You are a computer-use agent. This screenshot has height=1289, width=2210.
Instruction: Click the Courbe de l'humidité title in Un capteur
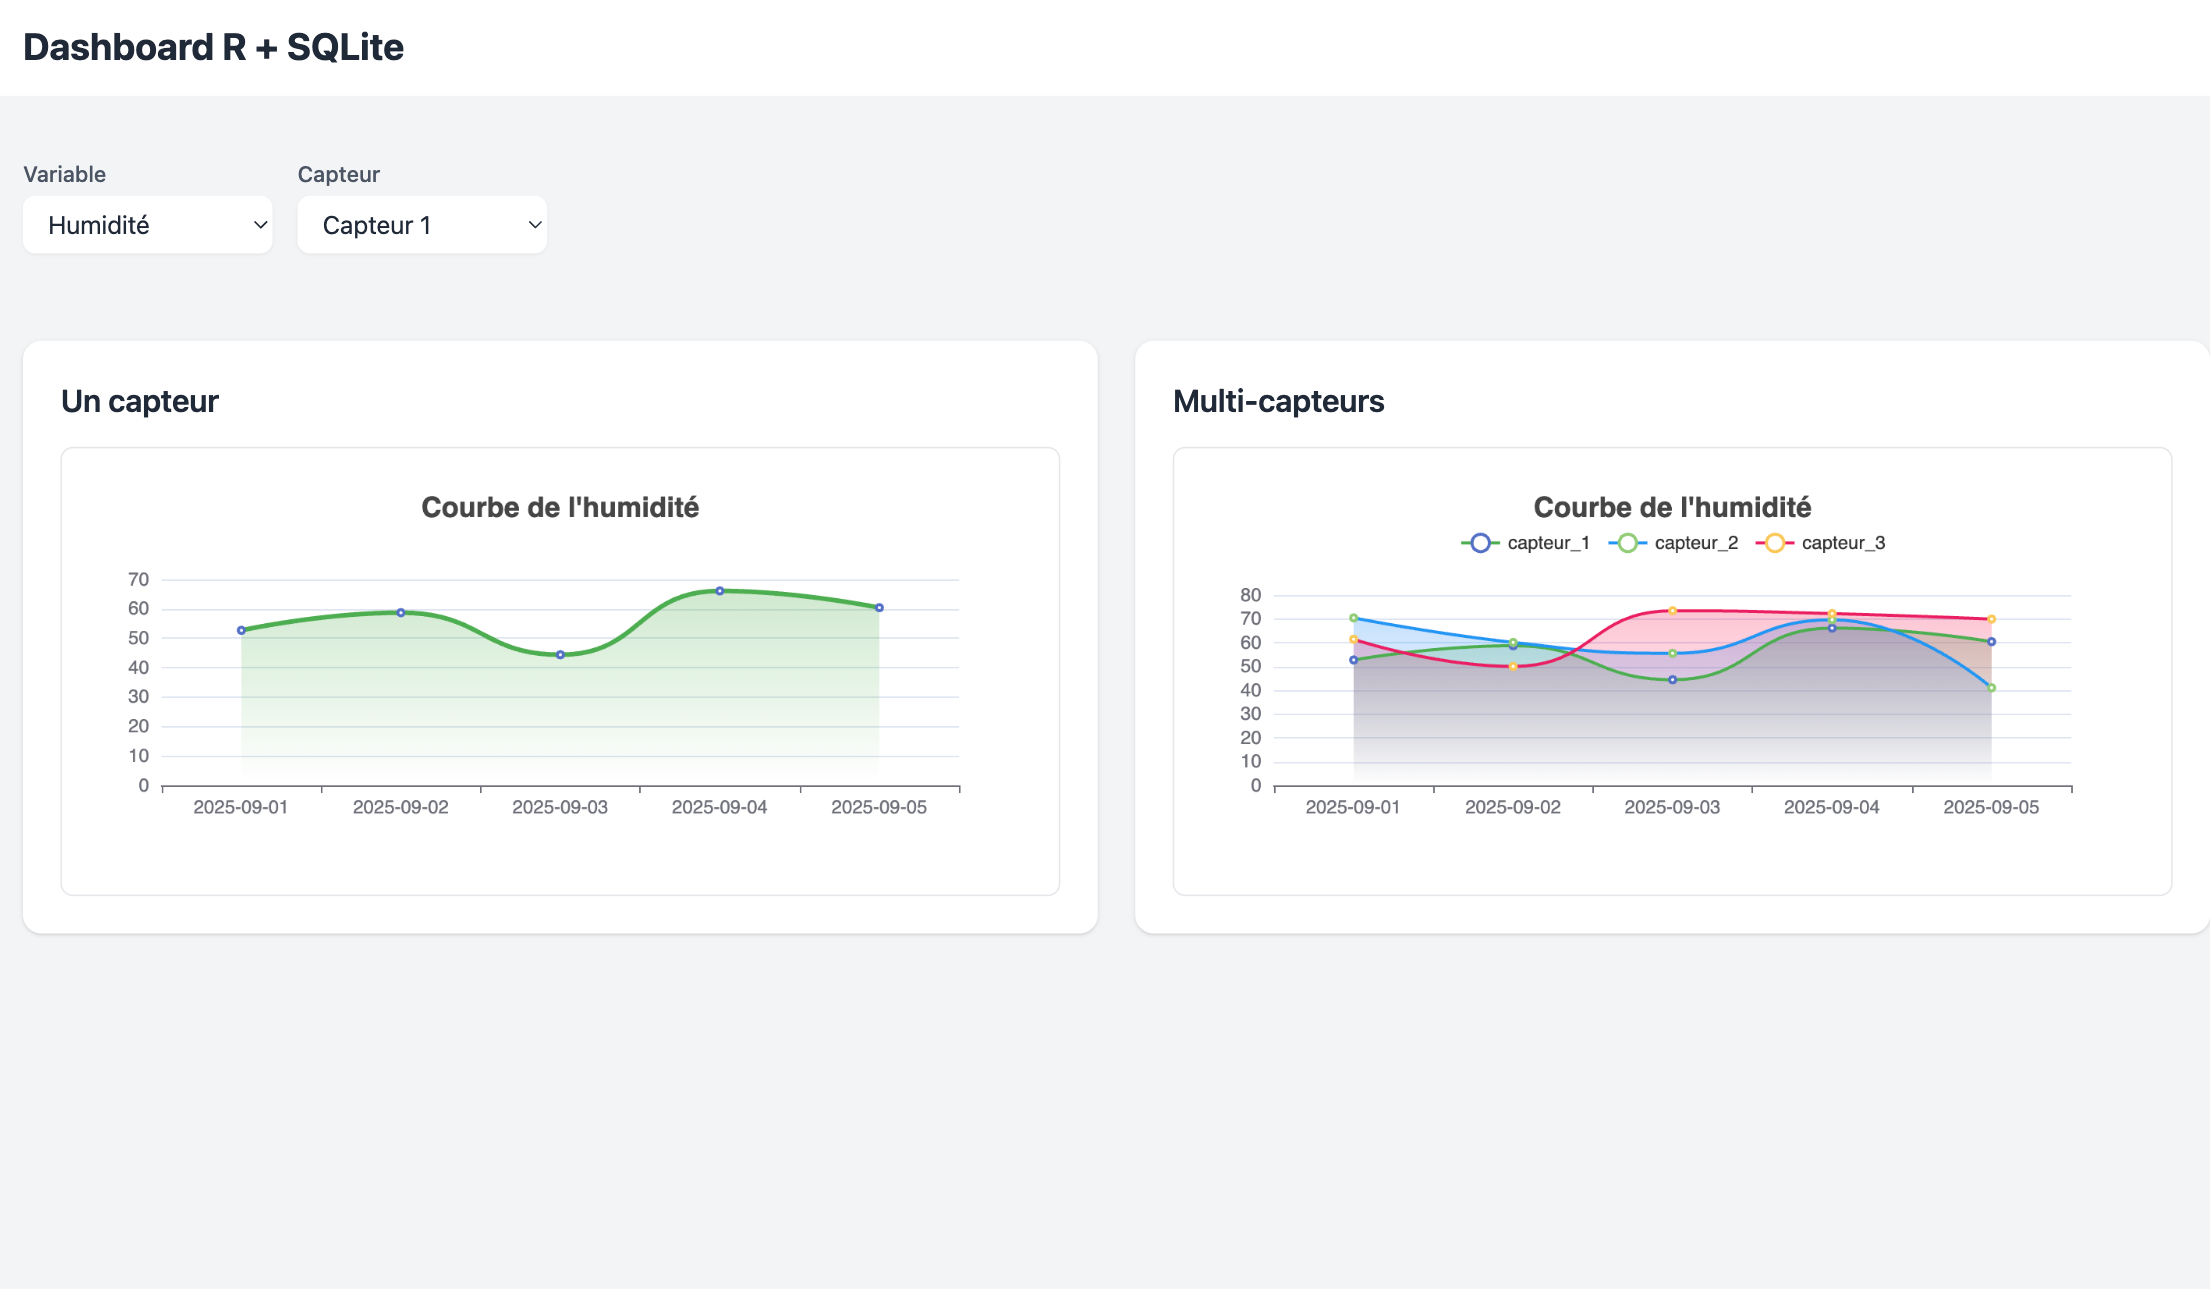pyautogui.click(x=560, y=507)
